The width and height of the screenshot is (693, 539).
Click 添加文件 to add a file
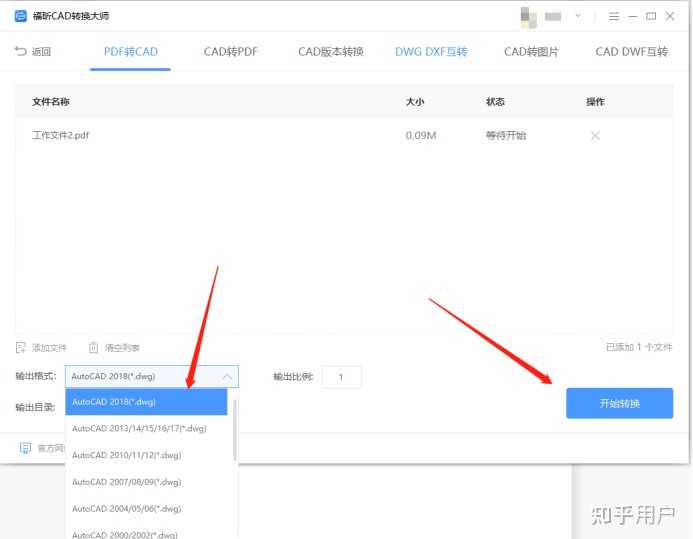click(41, 348)
